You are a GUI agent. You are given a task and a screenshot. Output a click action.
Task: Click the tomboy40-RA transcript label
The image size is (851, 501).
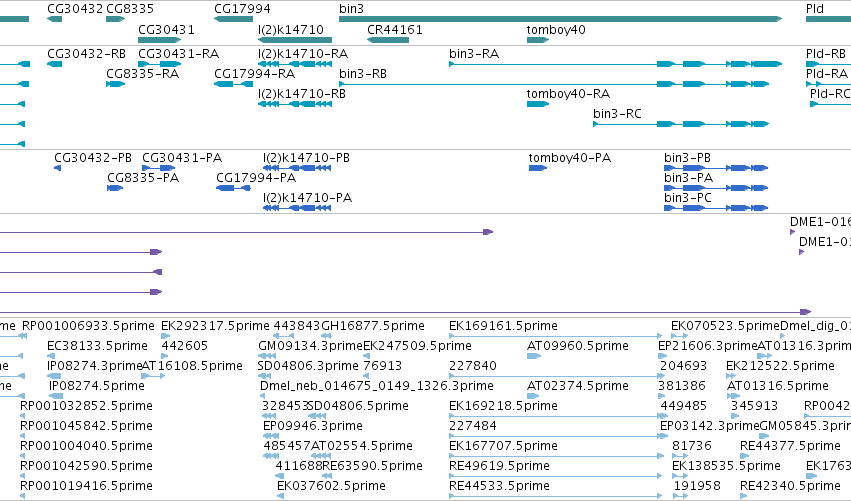pos(568,94)
